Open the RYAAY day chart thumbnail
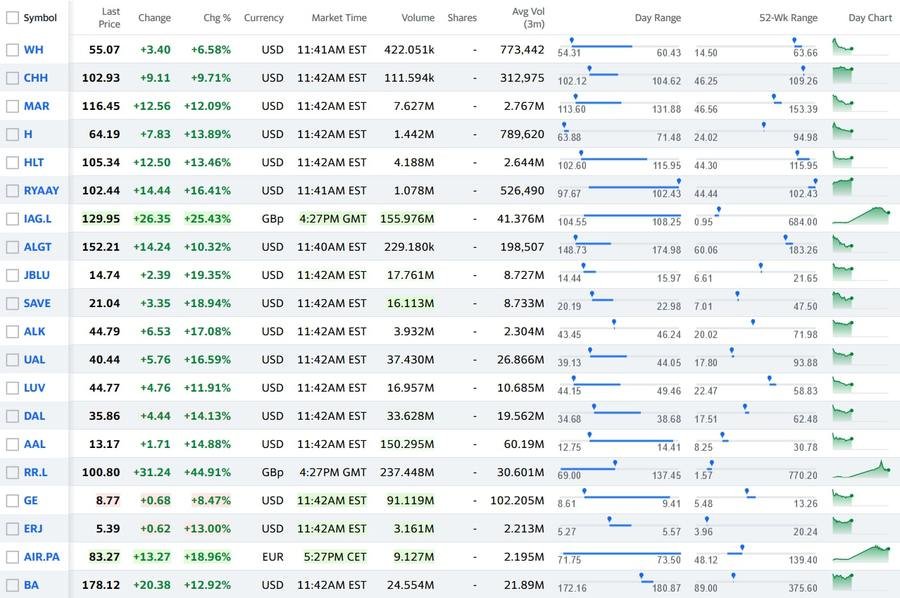 click(843, 187)
